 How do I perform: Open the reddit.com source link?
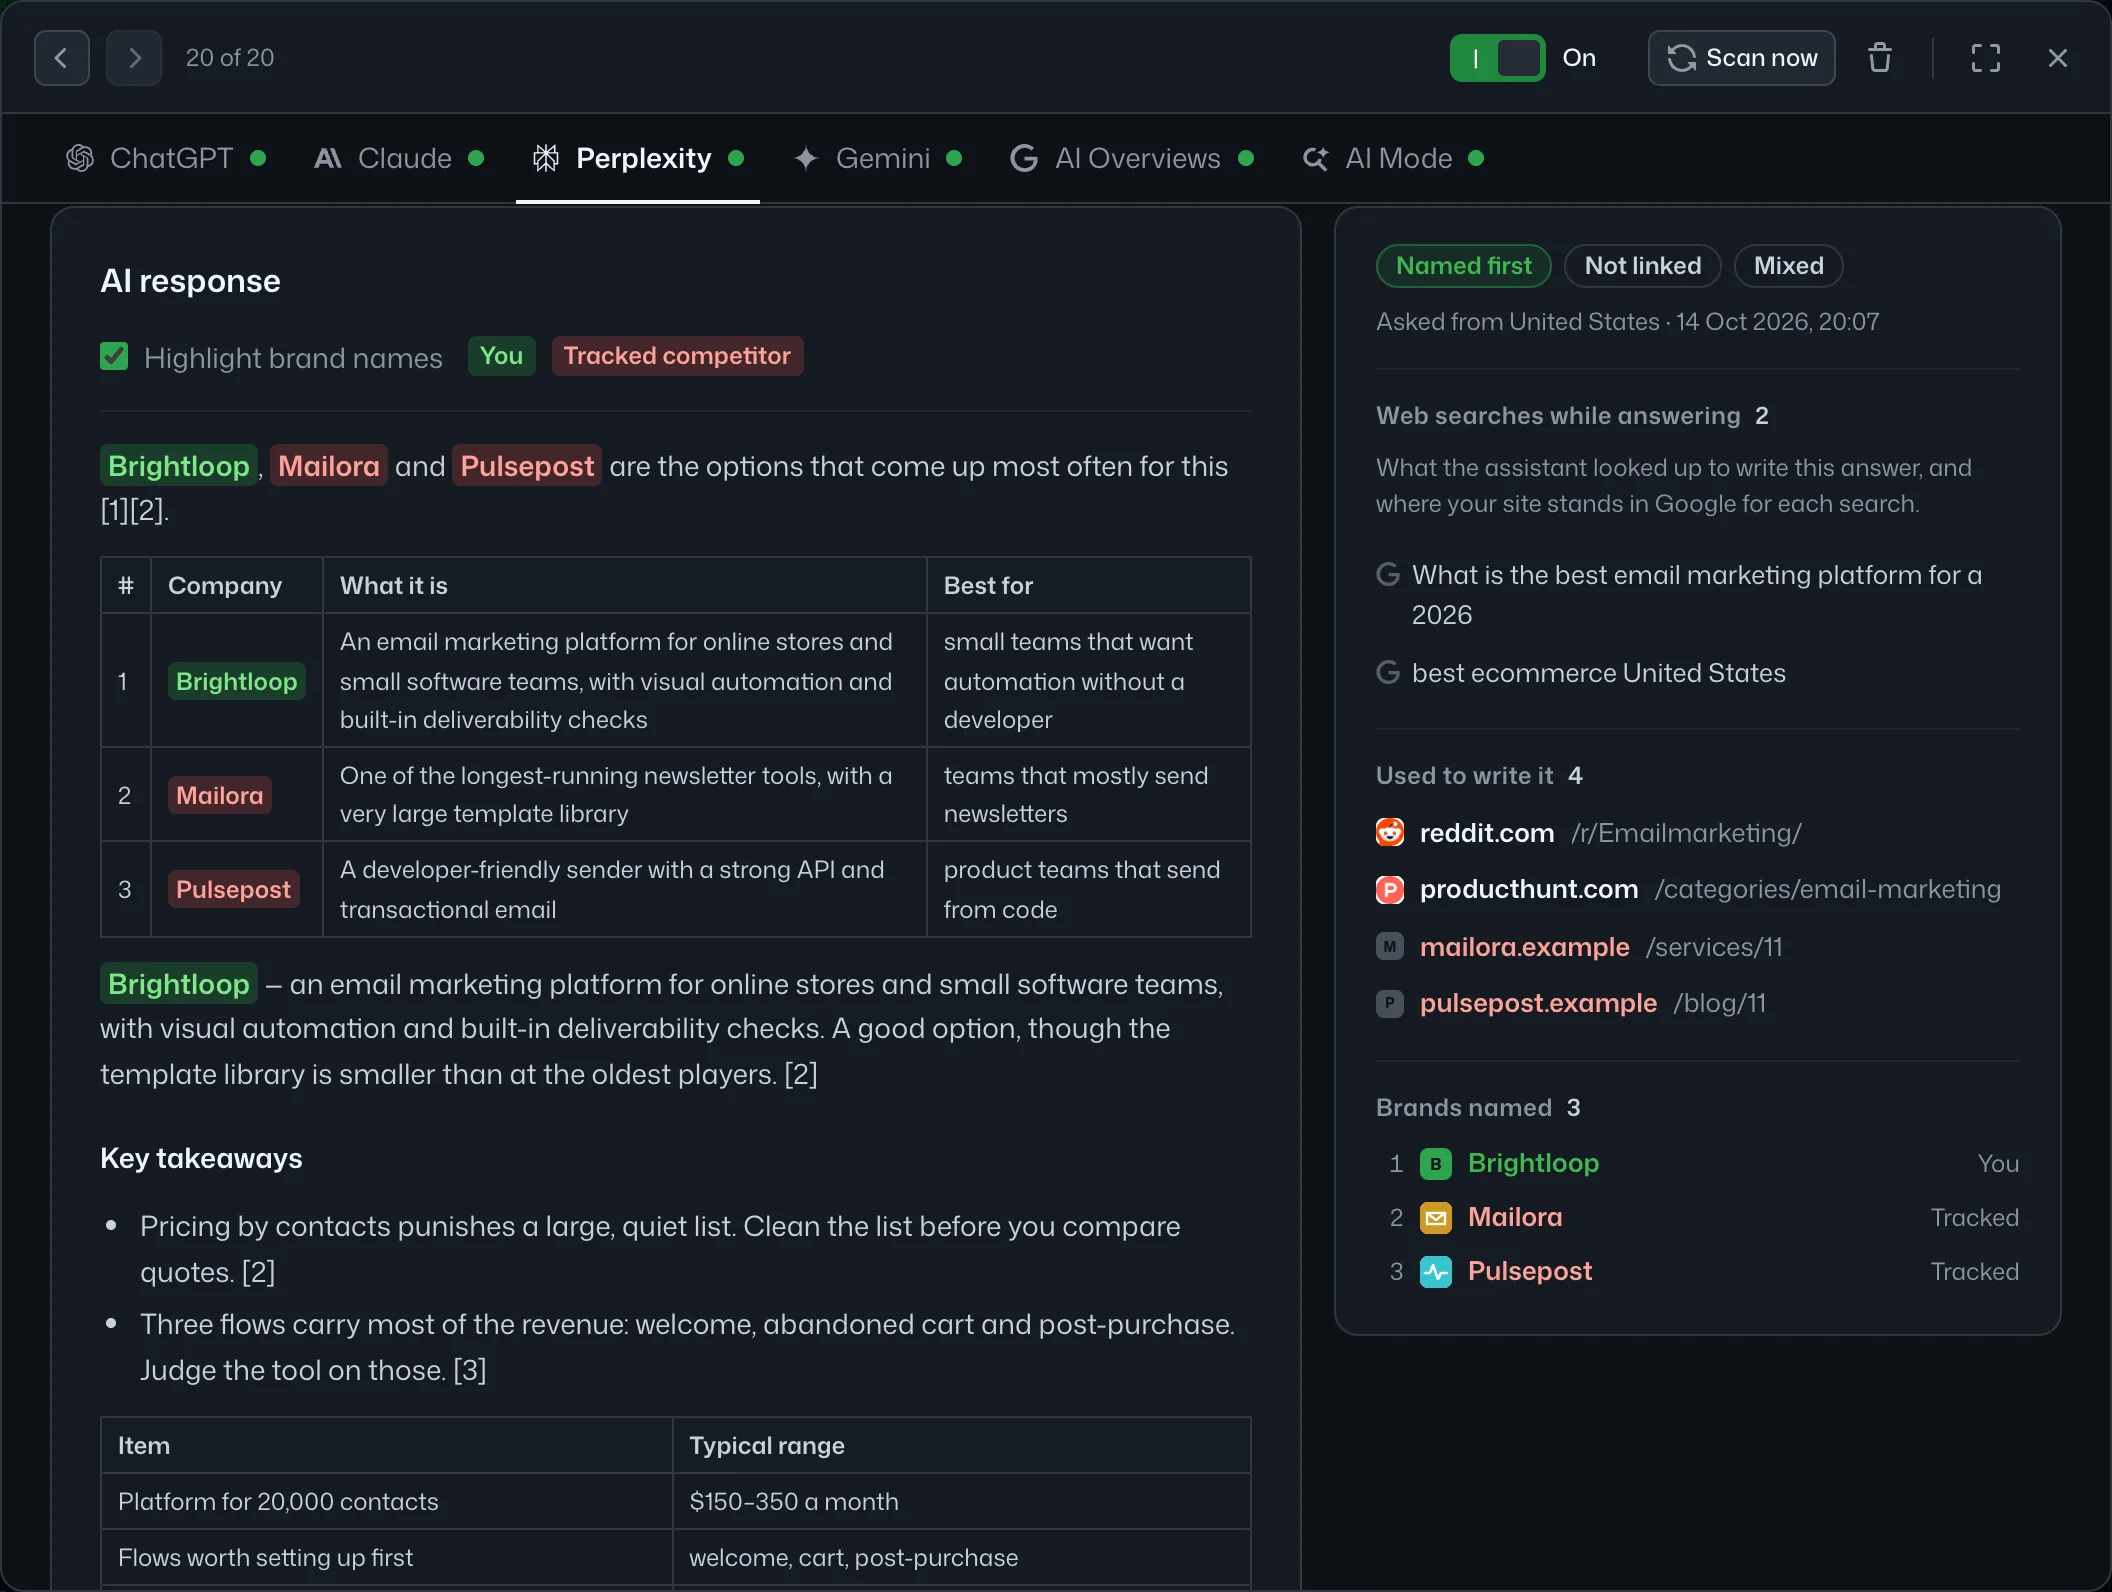click(1610, 833)
